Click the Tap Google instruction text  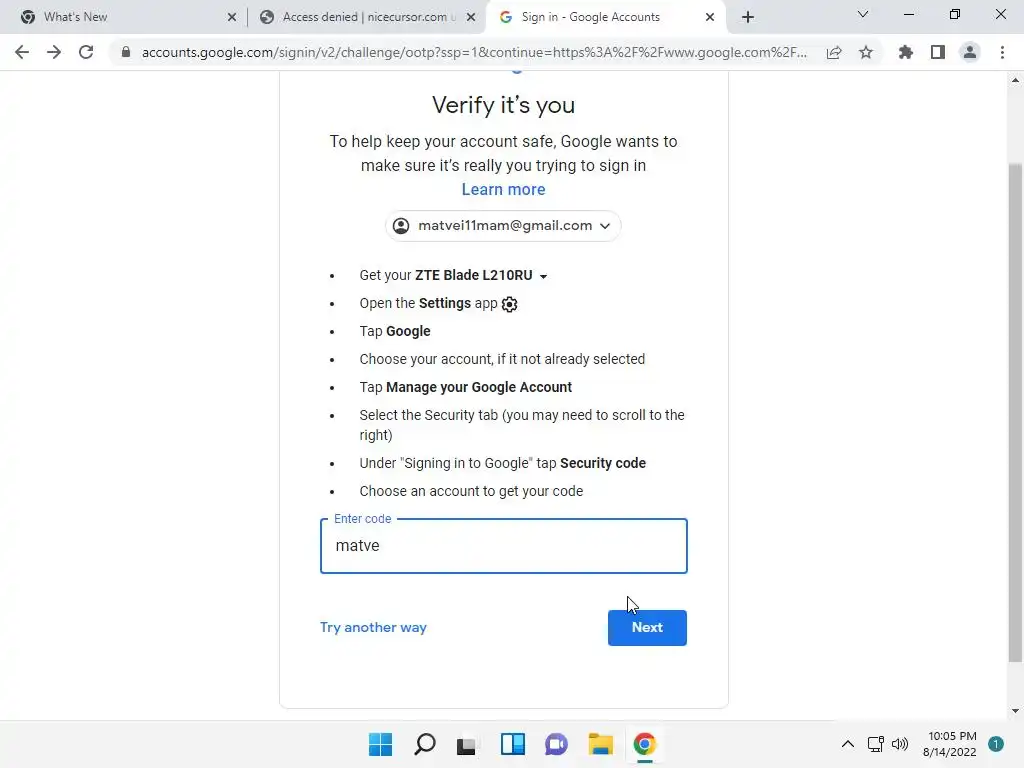click(x=394, y=332)
